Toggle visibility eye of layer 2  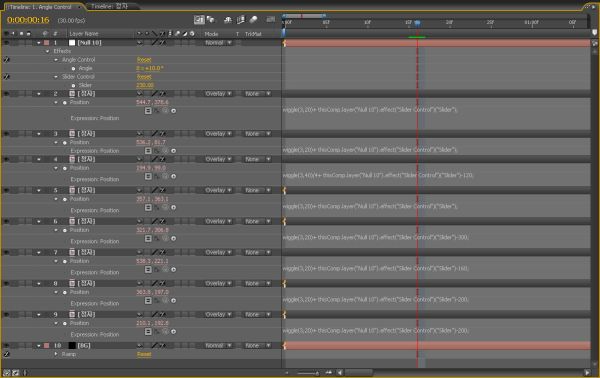click(6, 93)
